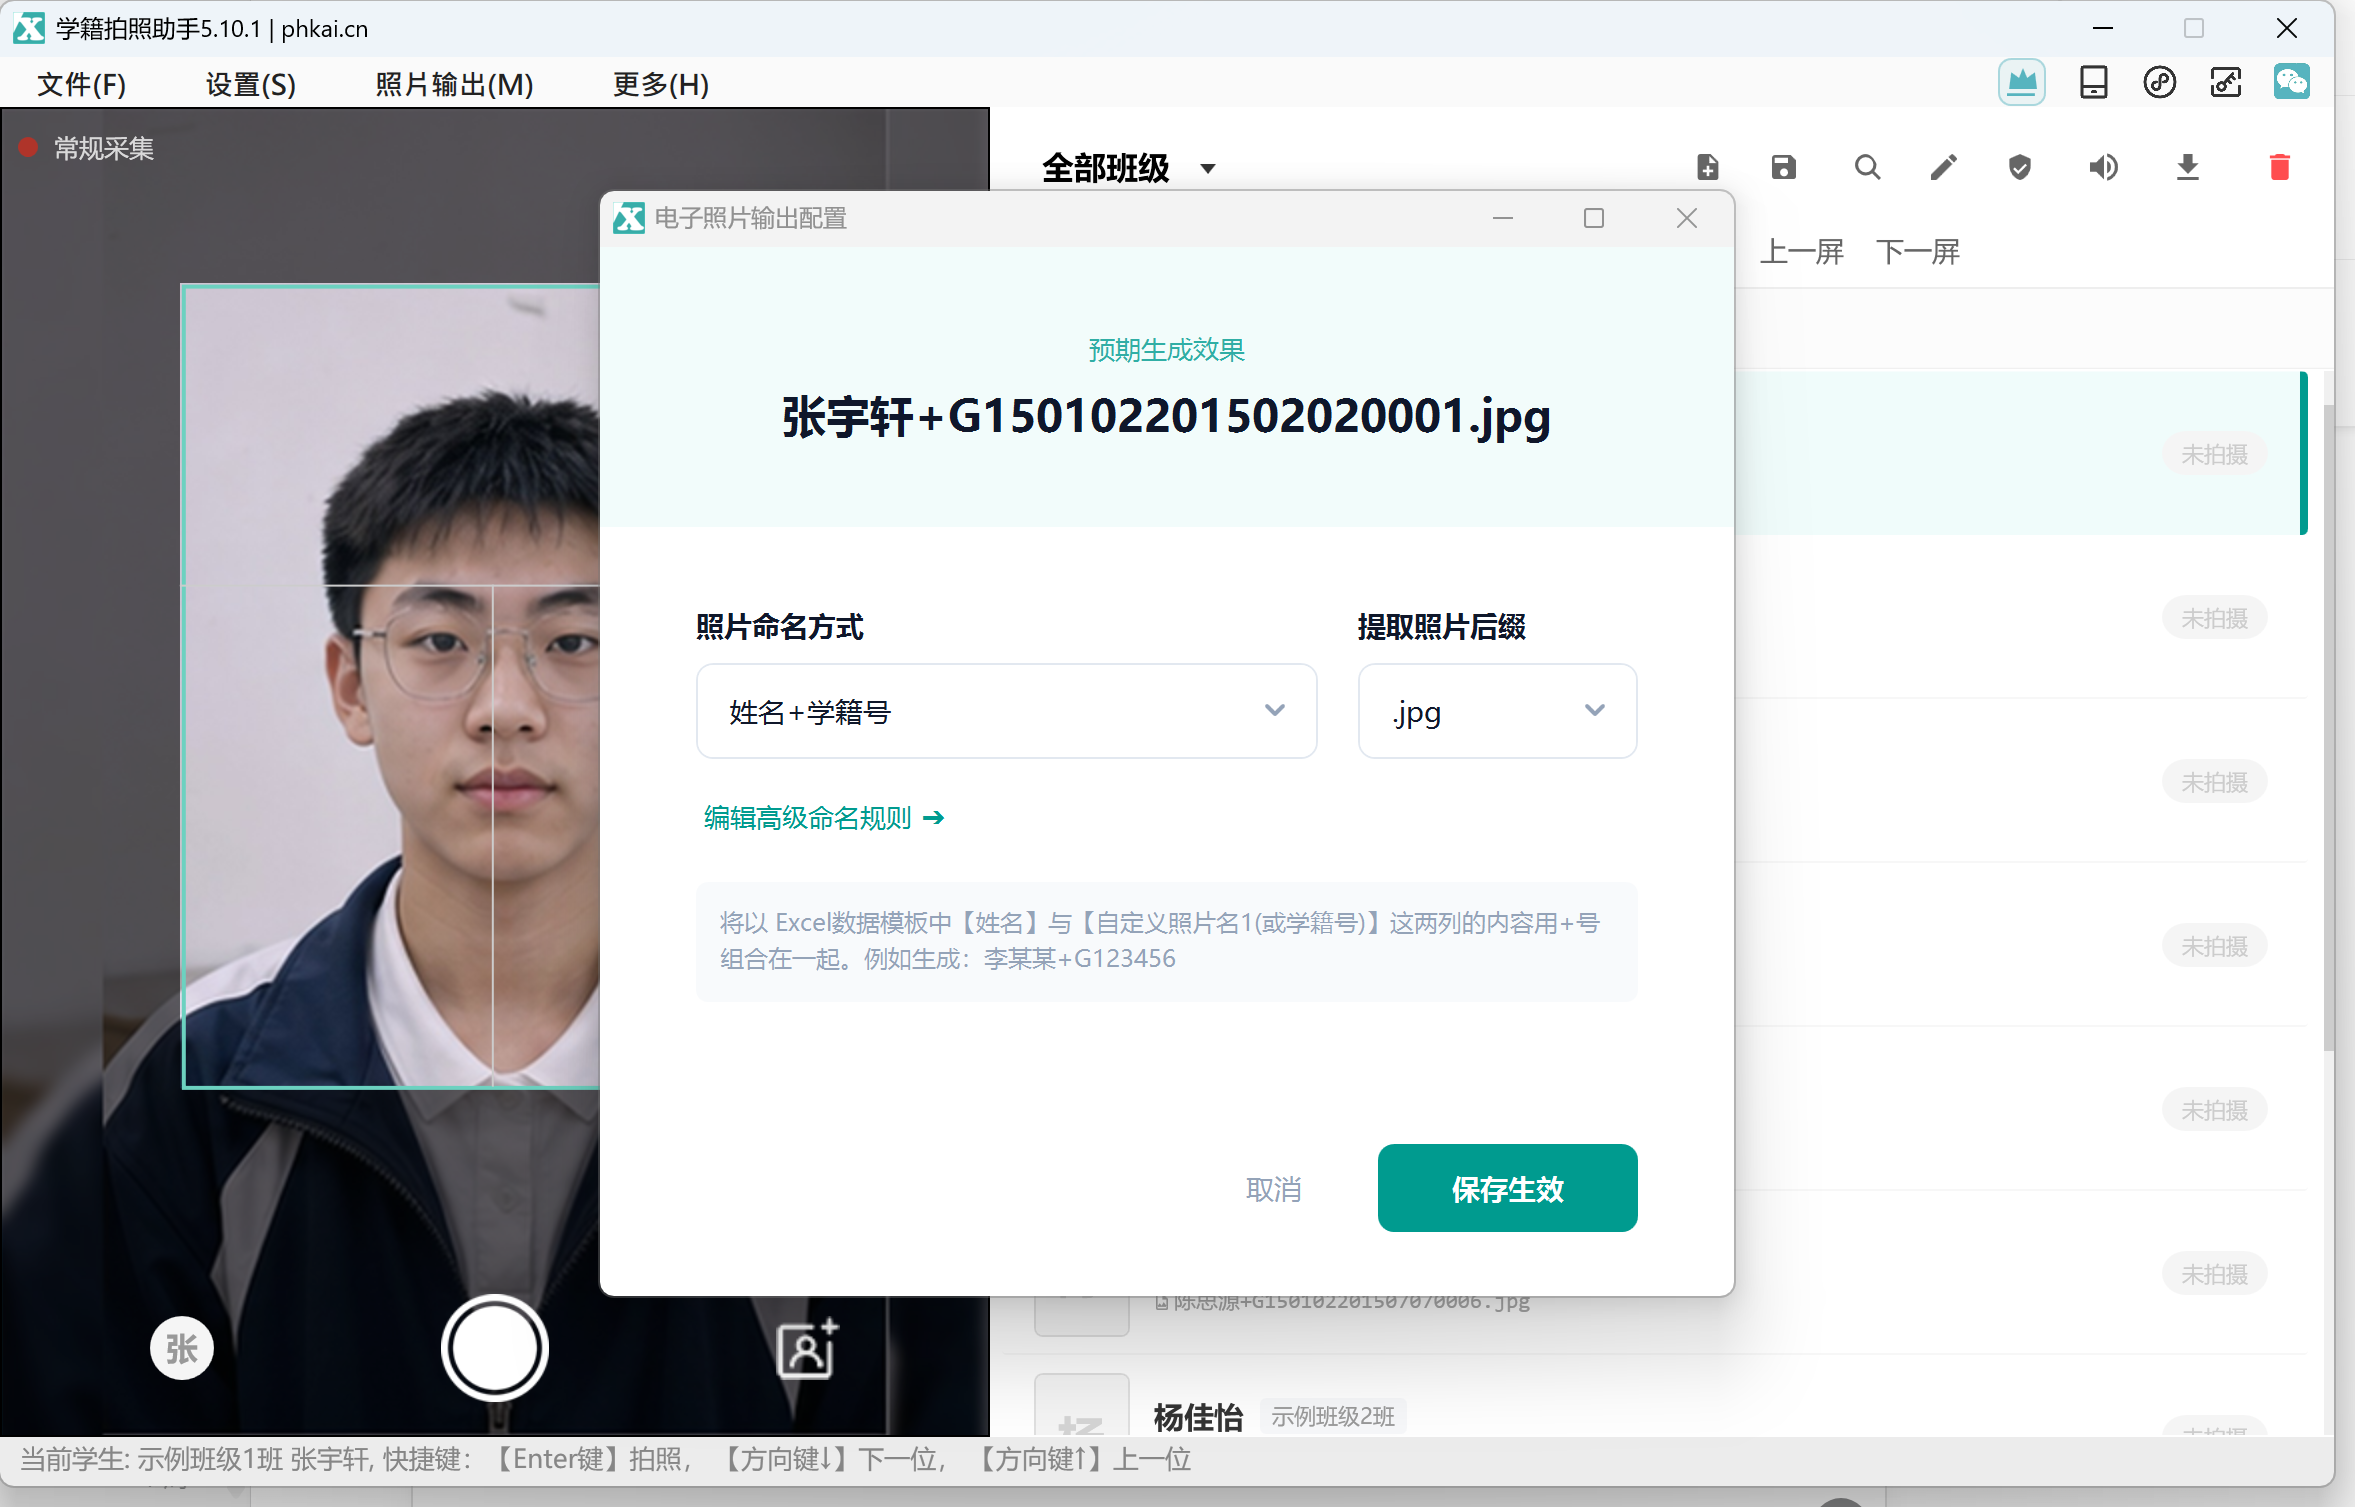2355x1507 pixels.
Task: Minimize the 电子照片输出配置 dialog
Action: (1502, 218)
